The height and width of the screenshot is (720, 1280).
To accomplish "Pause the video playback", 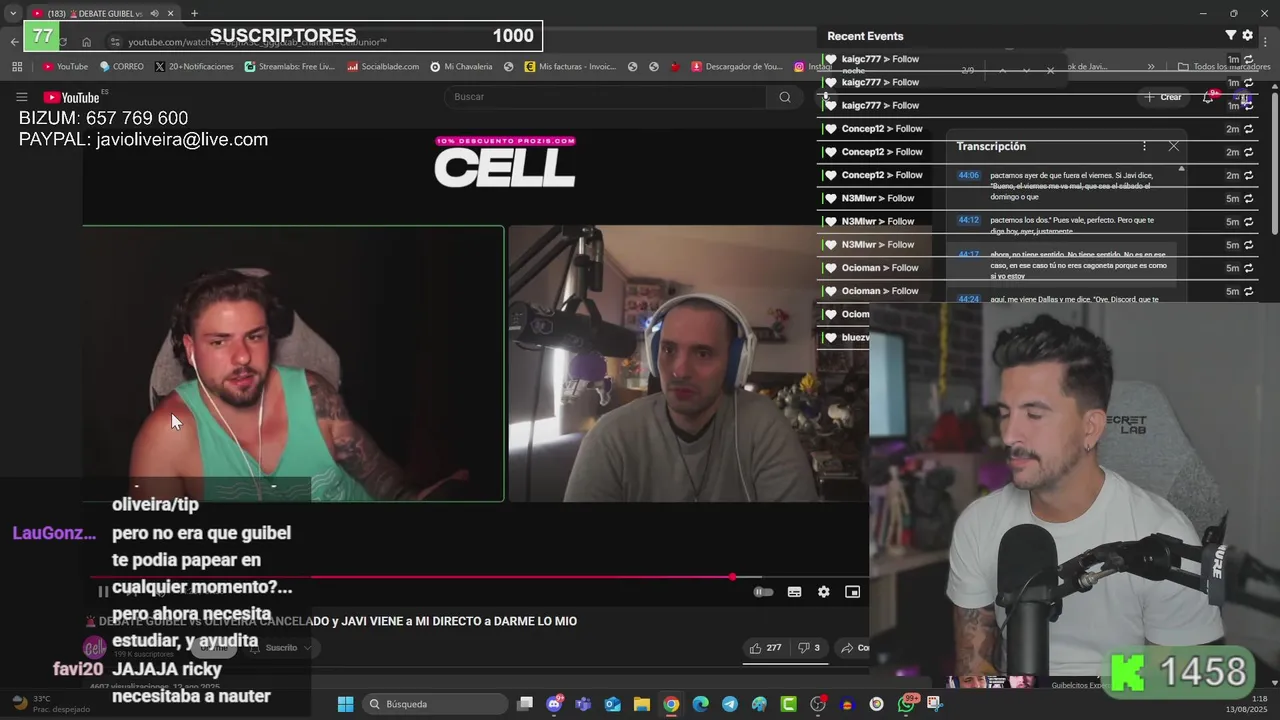I will [x=103, y=592].
